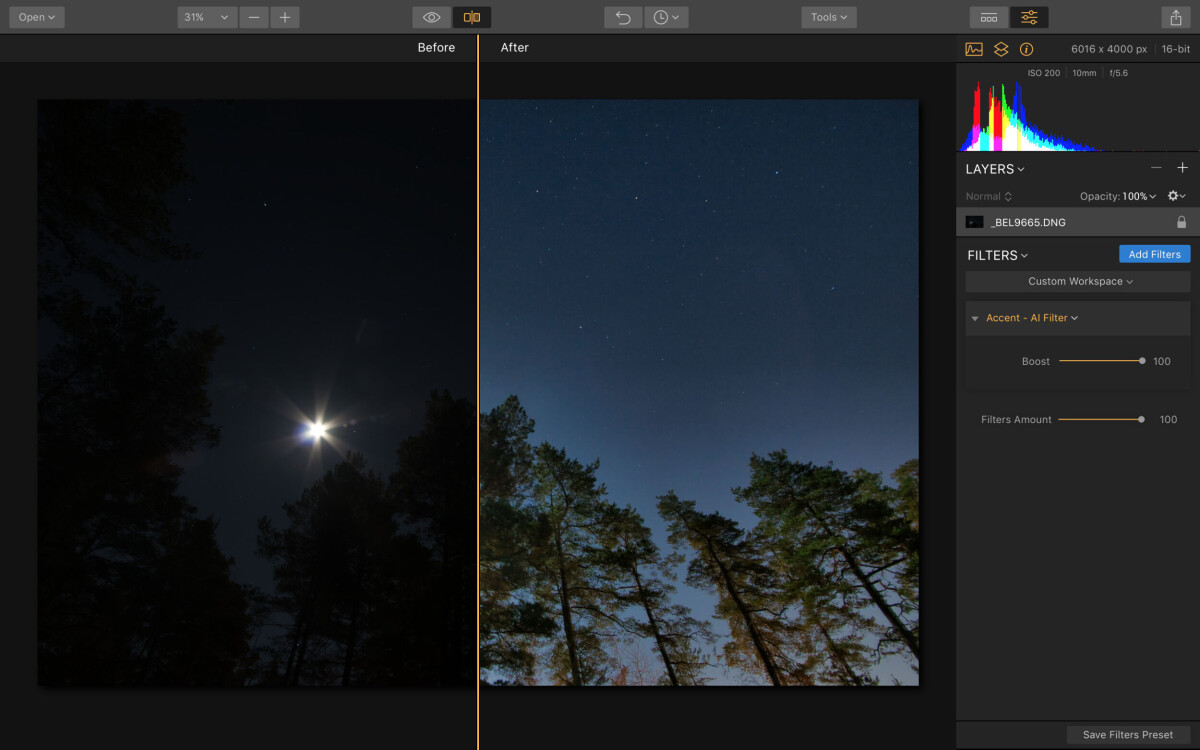Click the lock icon on _BEL9665.DNG layer
The image size is (1200, 750).
click(x=1181, y=222)
